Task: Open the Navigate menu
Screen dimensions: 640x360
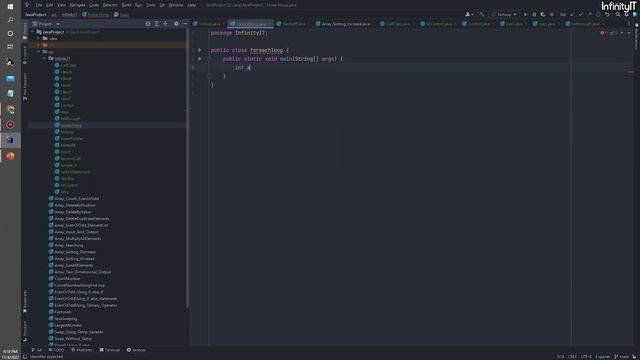Action: tap(77, 5)
